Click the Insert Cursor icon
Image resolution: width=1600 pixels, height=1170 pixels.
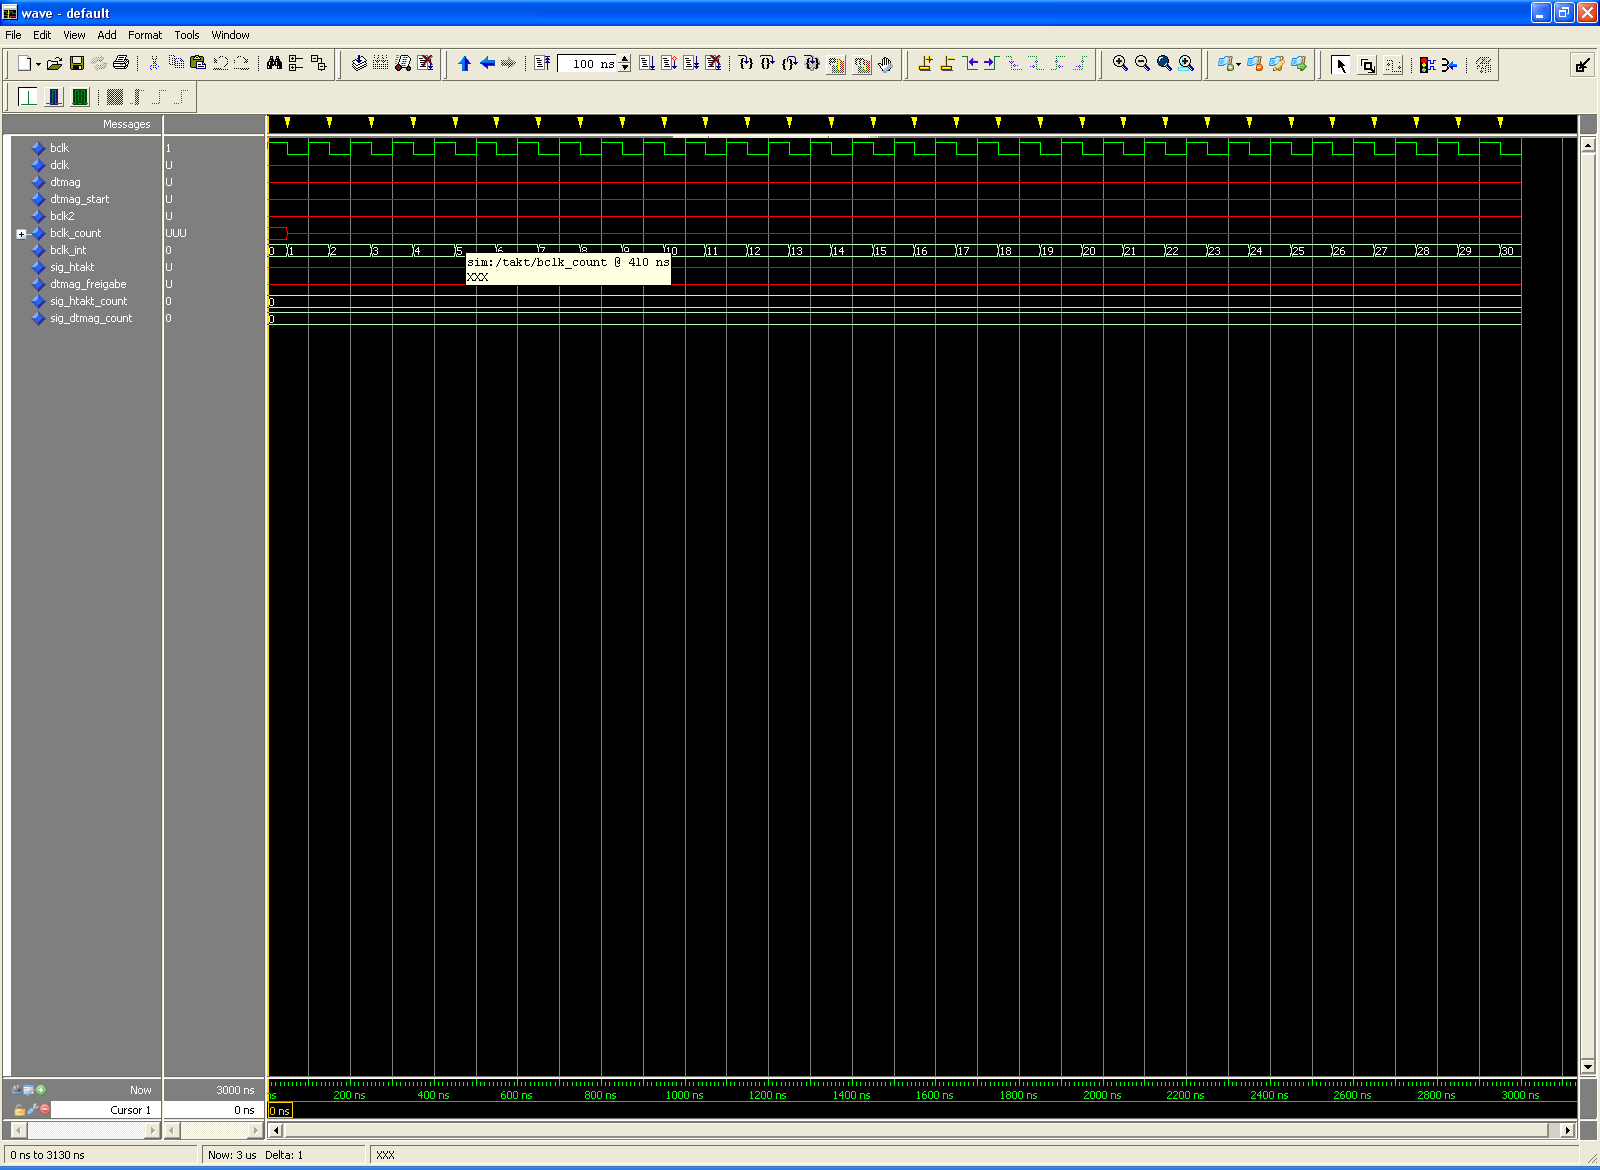[x=925, y=63]
